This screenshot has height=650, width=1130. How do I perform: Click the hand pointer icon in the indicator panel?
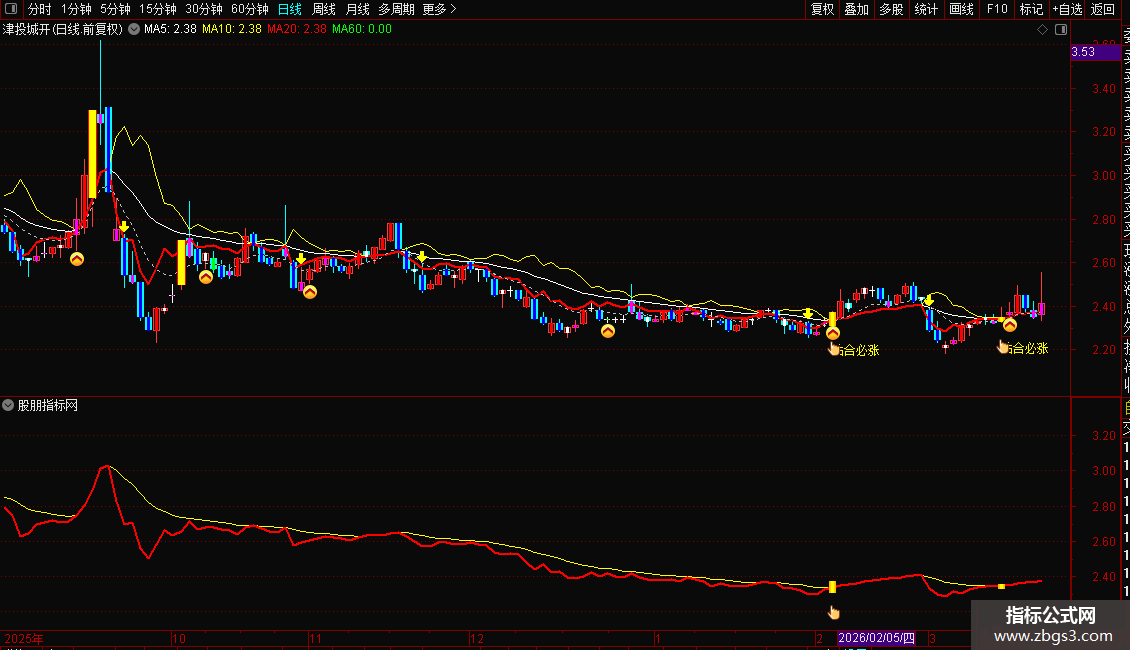[x=834, y=612]
